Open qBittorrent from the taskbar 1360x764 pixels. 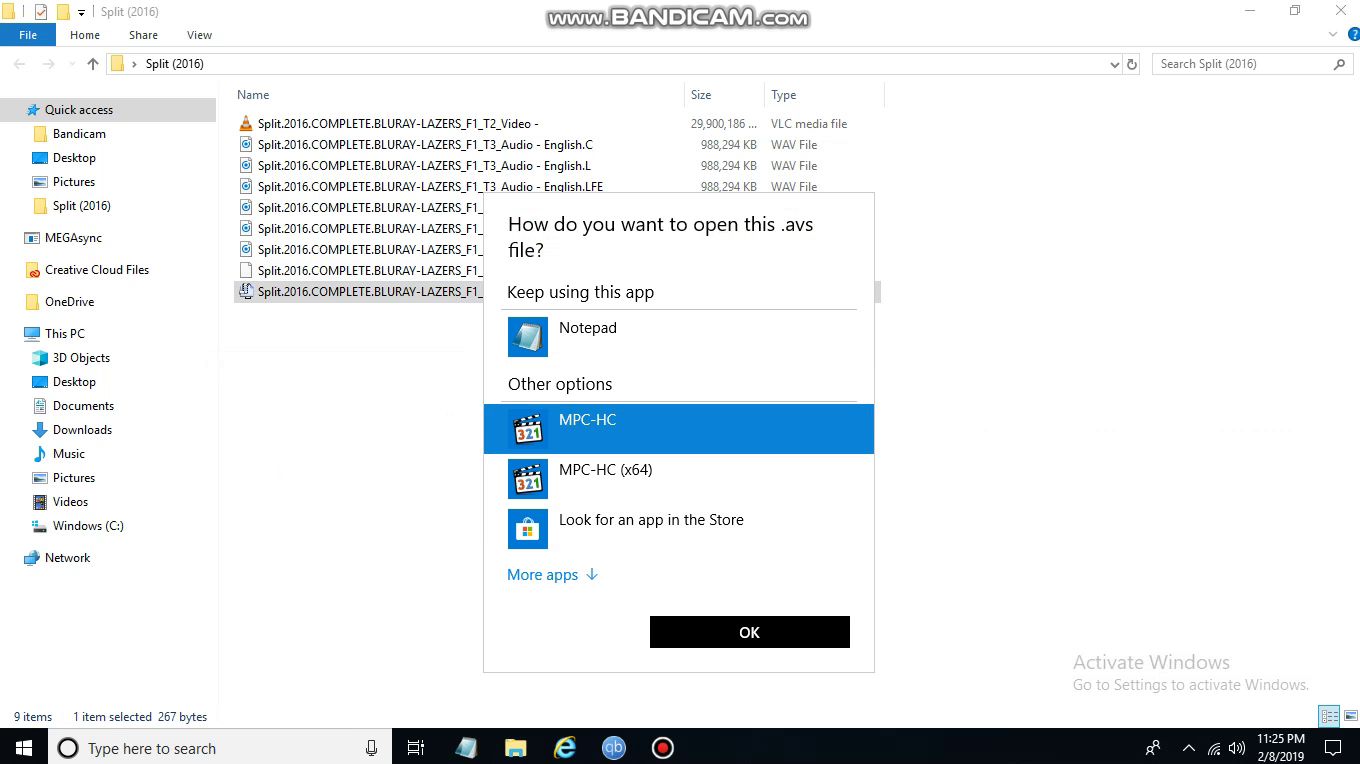point(614,748)
